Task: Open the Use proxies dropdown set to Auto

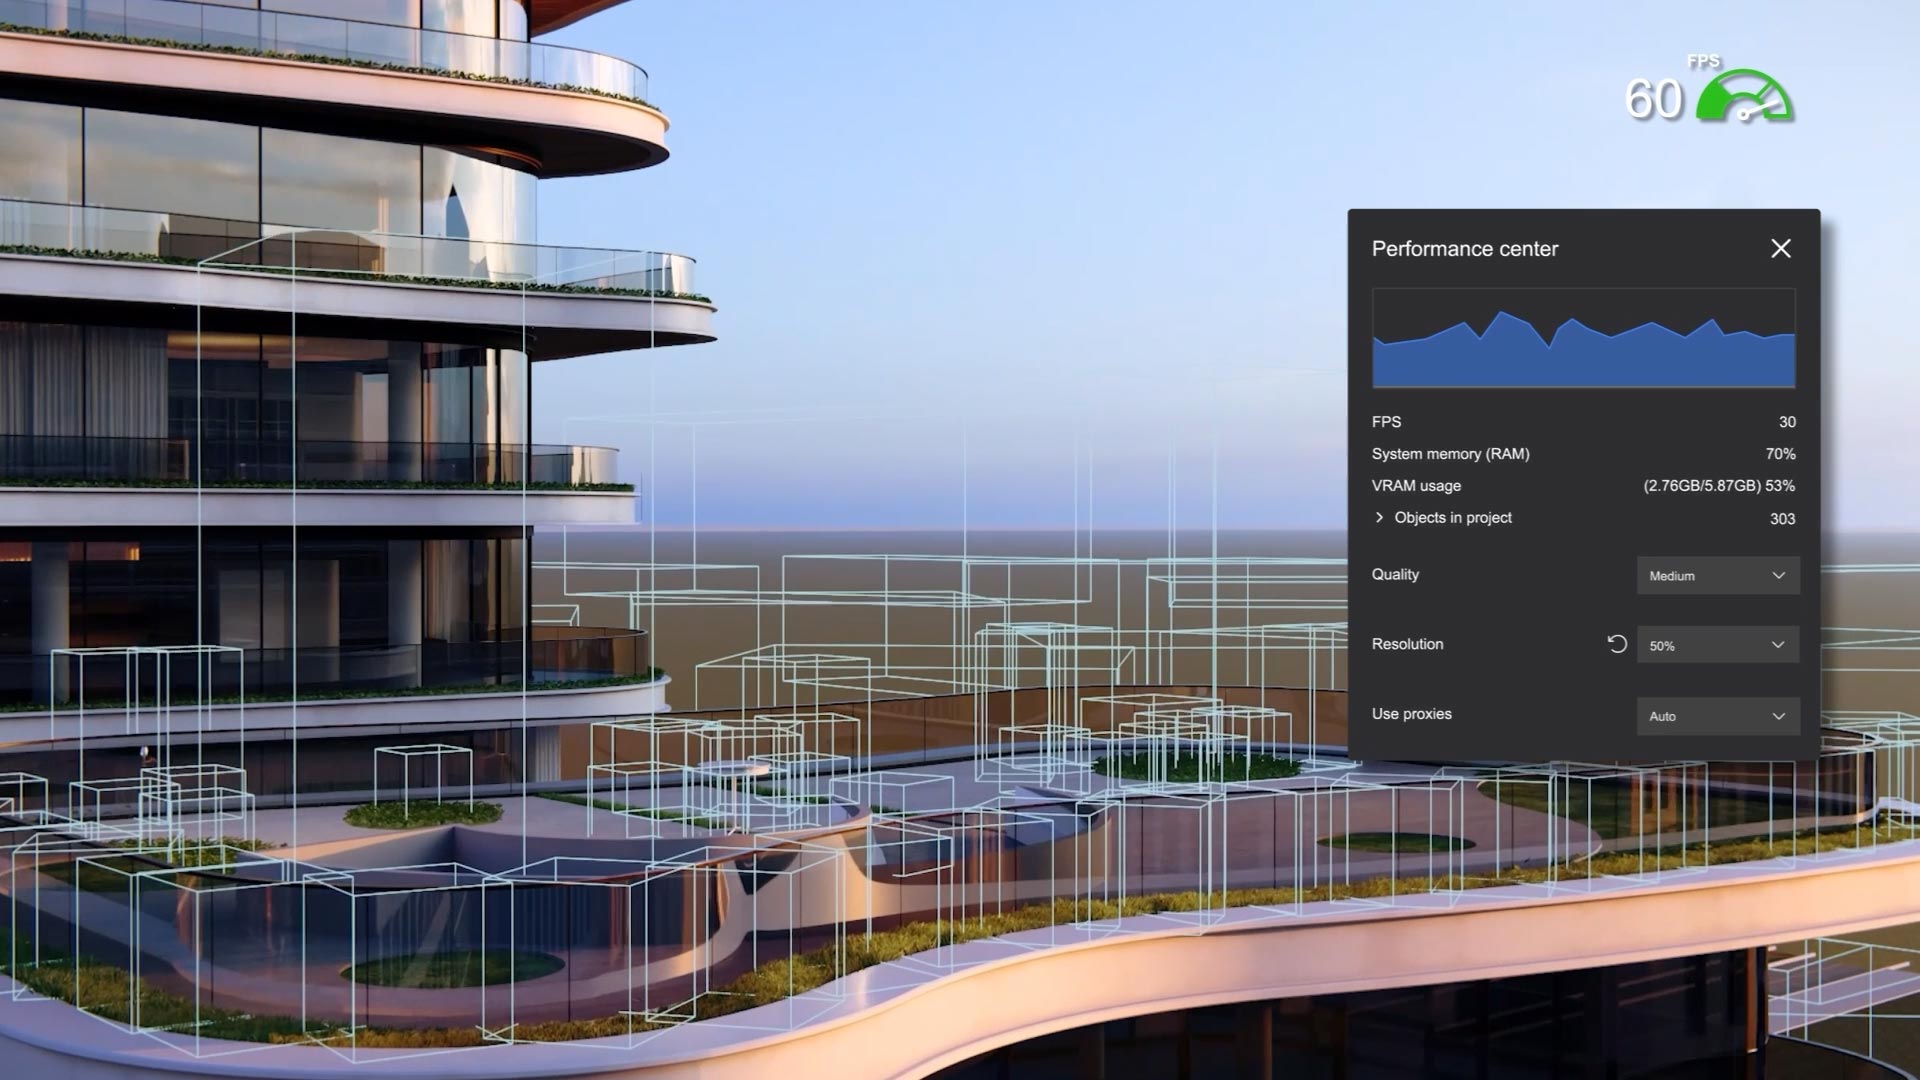Action: (1717, 716)
